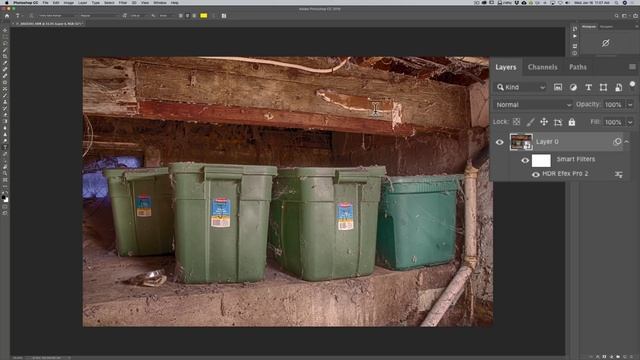Open the Opacity slider dropdown arrow
This screenshot has width=640, height=360.
point(630,105)
